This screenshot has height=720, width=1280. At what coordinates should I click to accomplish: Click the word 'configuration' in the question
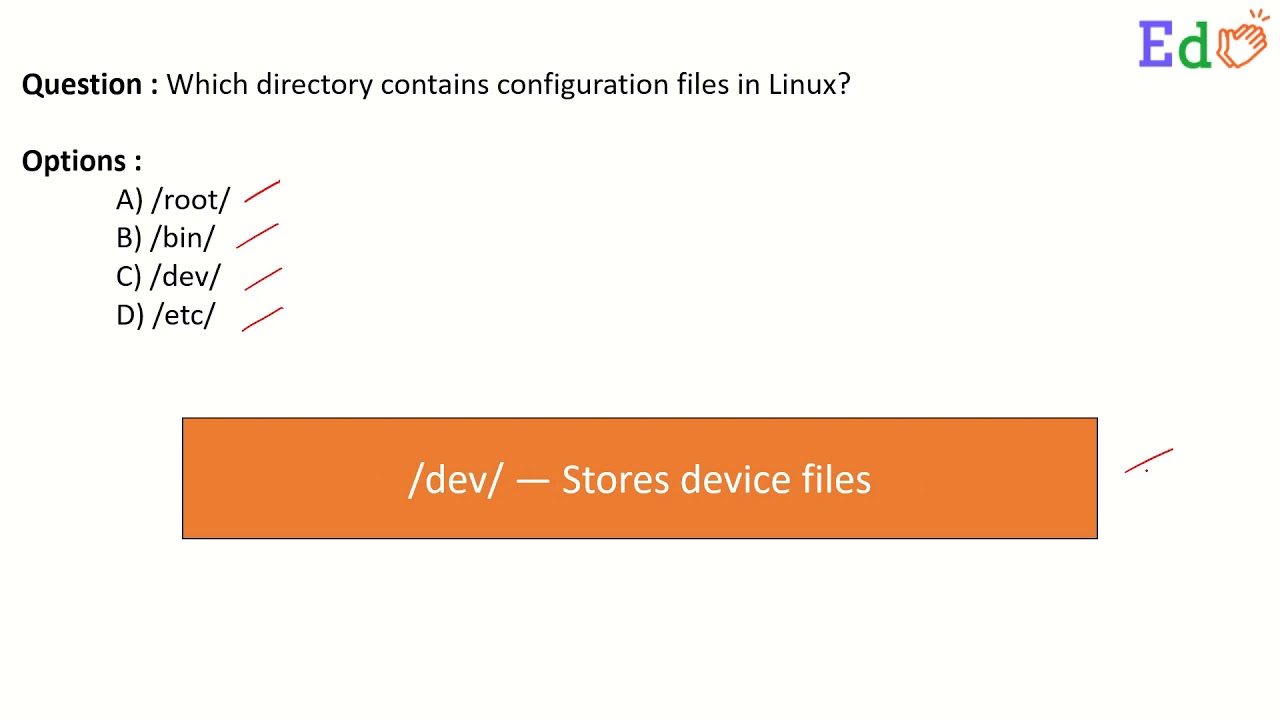[584, 84]
